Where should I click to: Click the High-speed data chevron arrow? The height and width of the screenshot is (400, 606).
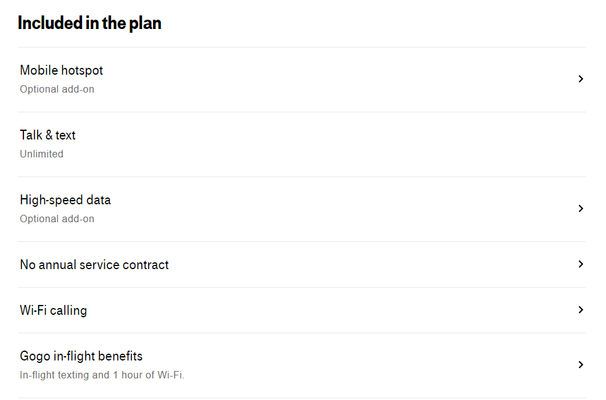click(580, 209)
